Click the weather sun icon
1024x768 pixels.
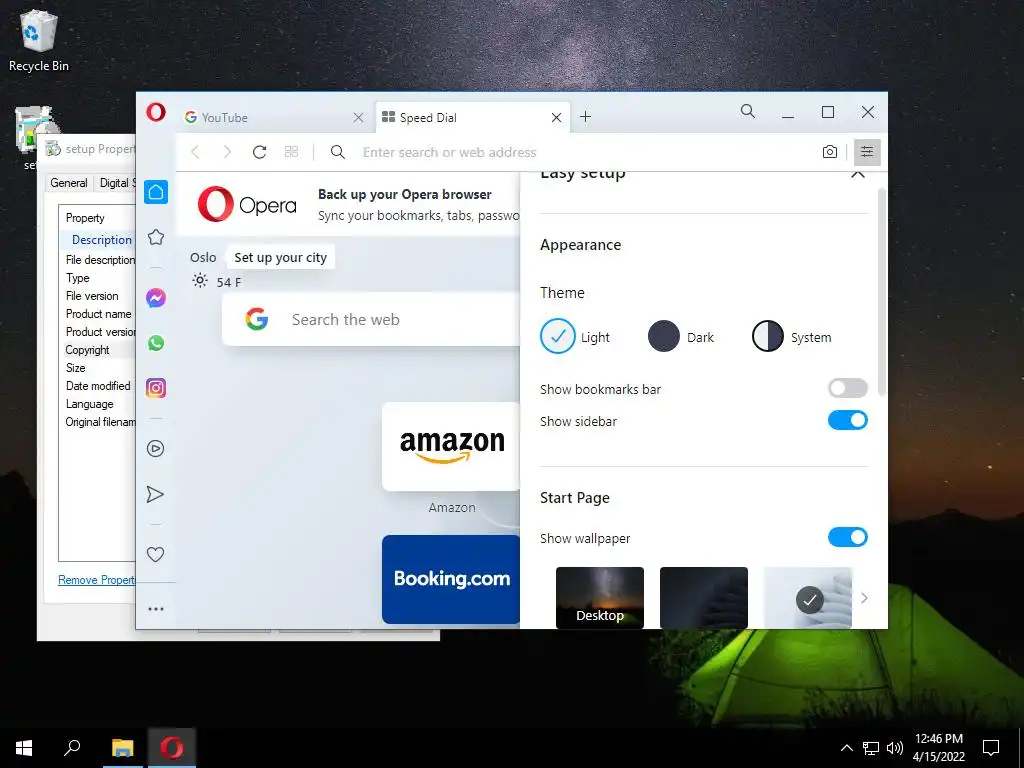[200, 281]
